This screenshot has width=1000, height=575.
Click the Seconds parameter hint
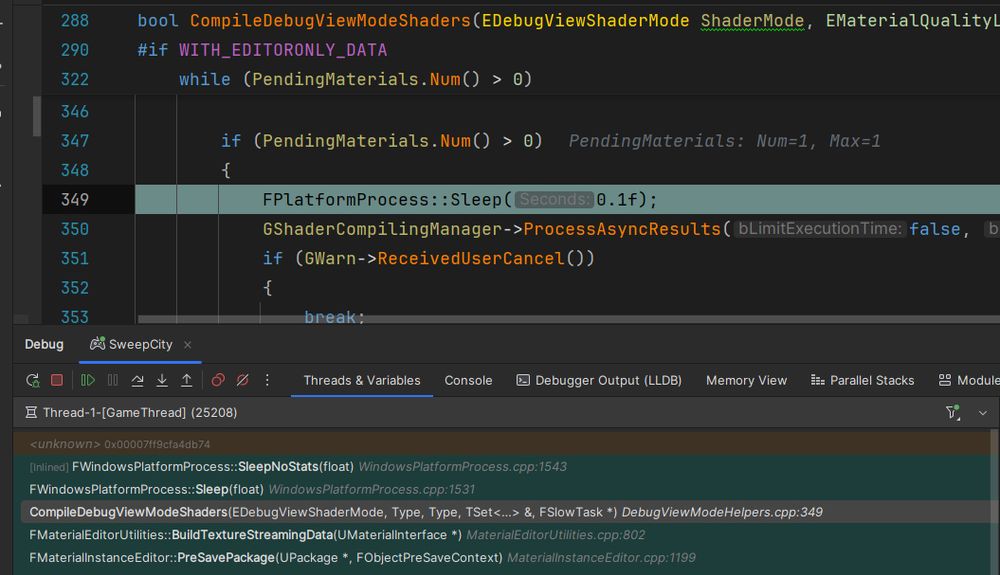coord(554,200)
